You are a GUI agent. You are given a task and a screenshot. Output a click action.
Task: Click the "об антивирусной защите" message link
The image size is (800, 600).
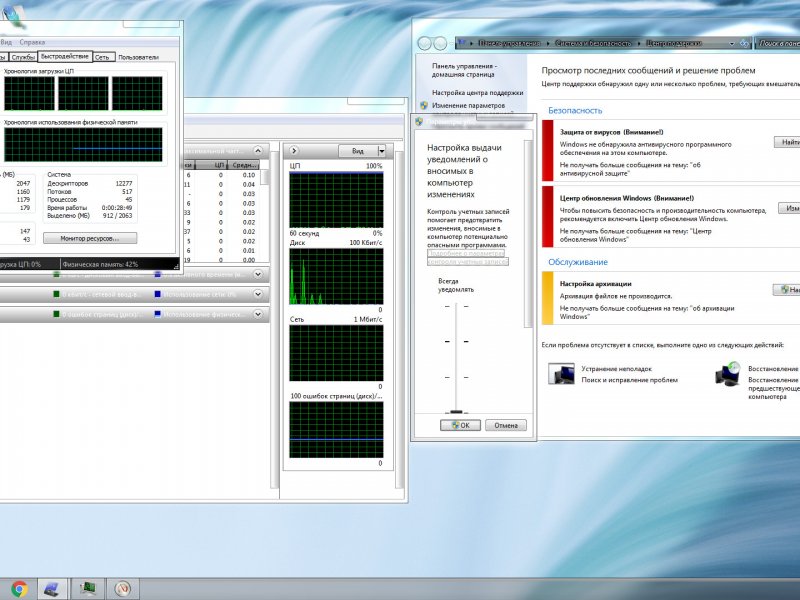click(x=630, y=169)
